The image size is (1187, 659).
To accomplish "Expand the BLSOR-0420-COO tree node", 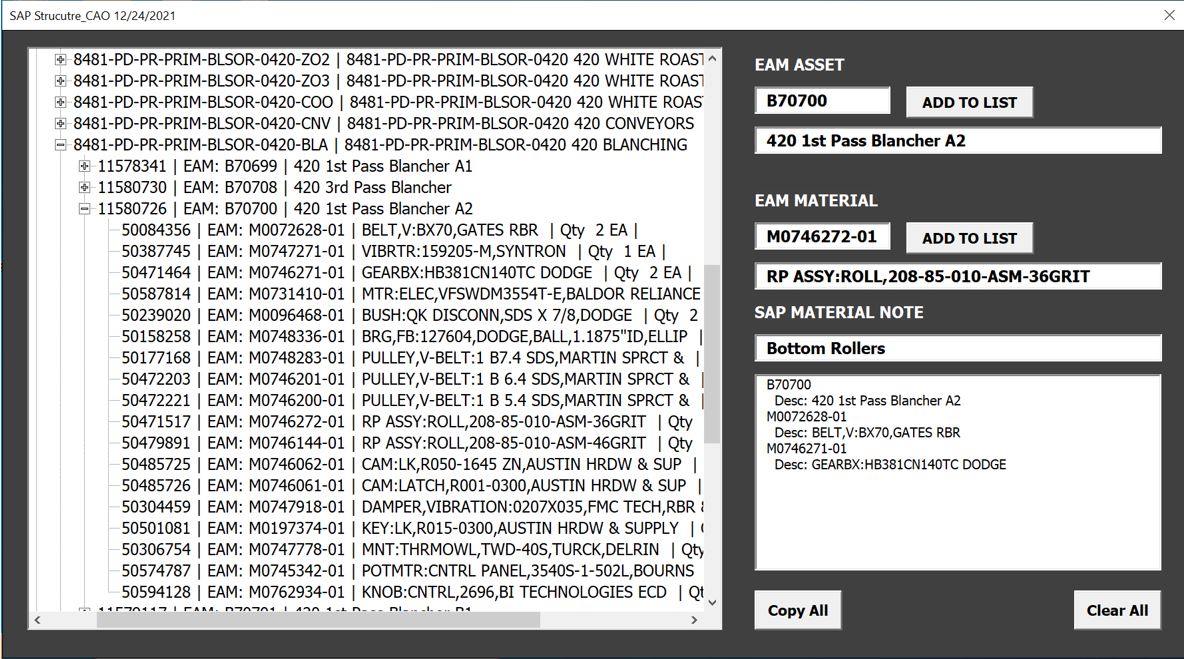I will pos(61,102).
